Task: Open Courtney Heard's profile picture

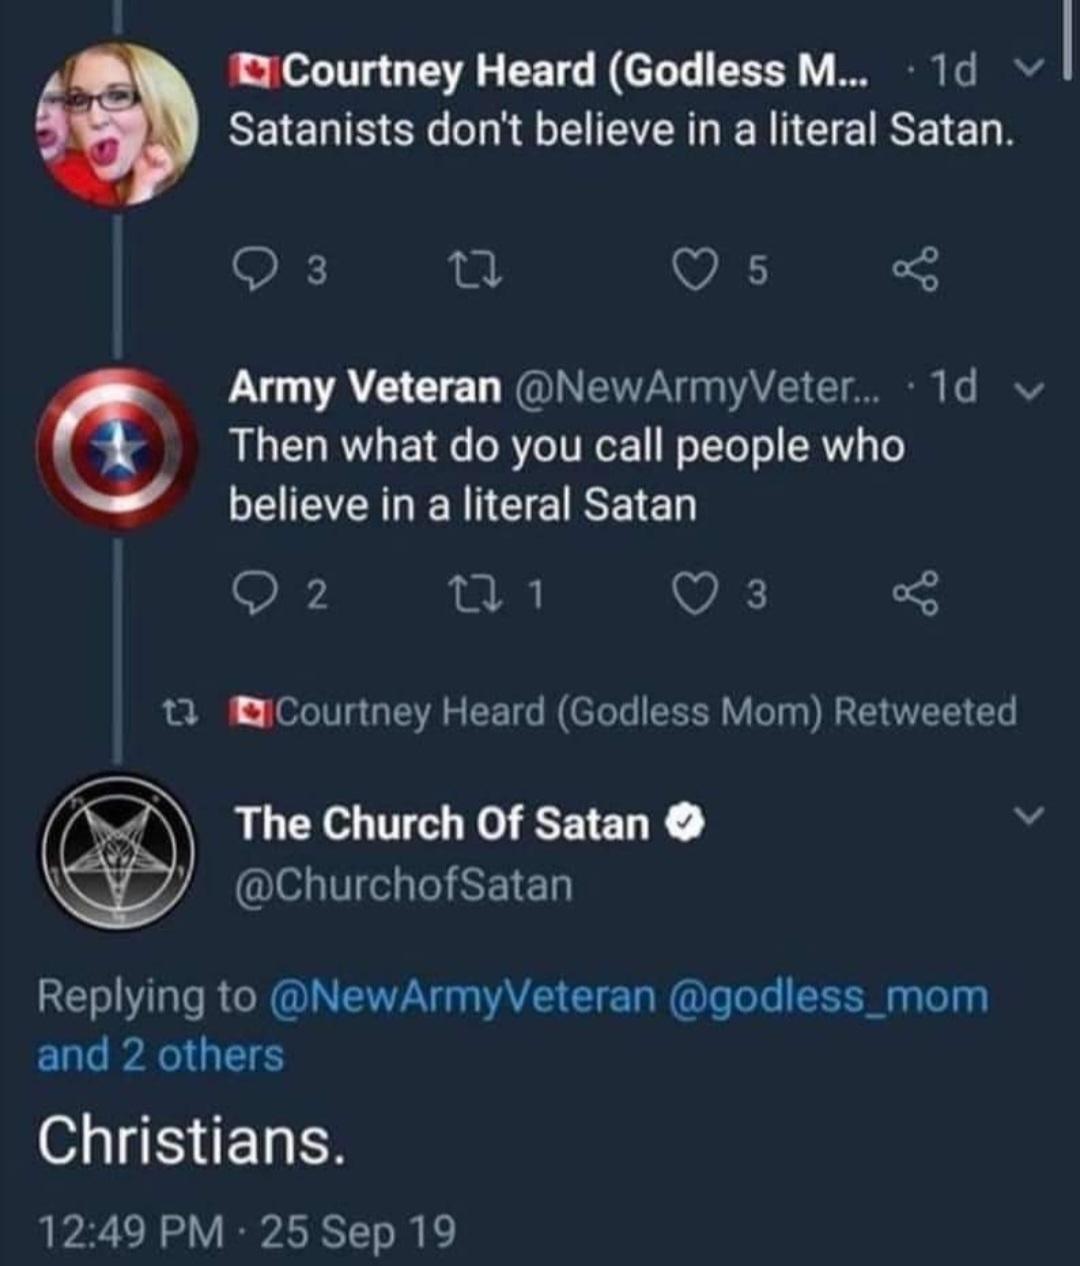Action: (118, 123)
